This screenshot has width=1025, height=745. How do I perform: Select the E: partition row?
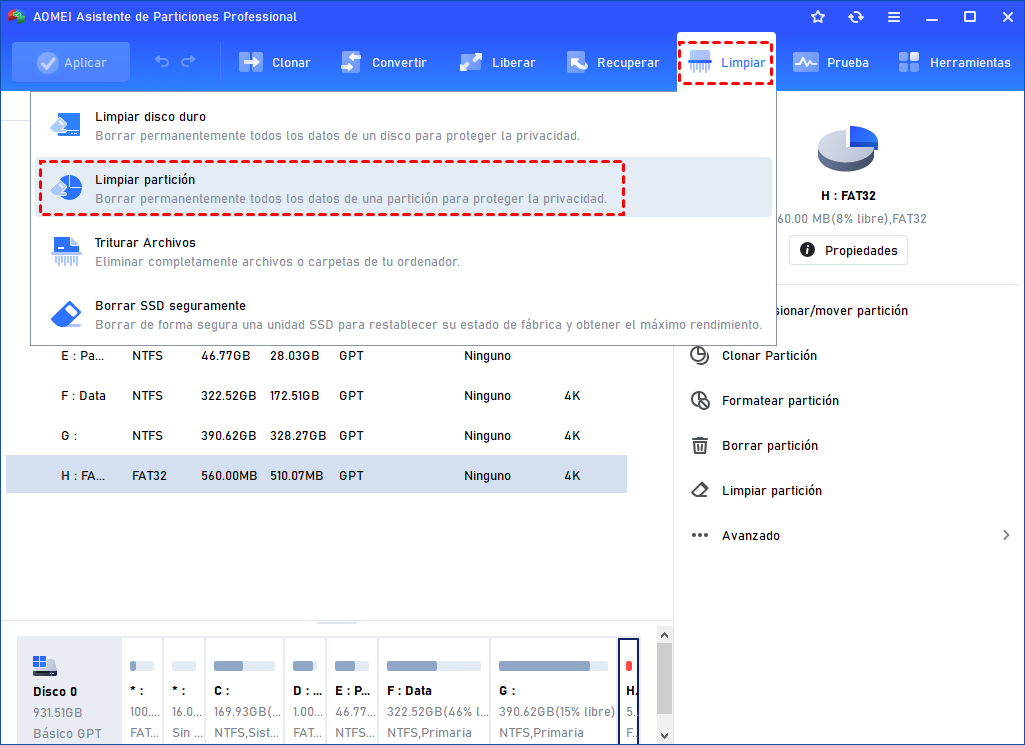[x=316, y=356]
